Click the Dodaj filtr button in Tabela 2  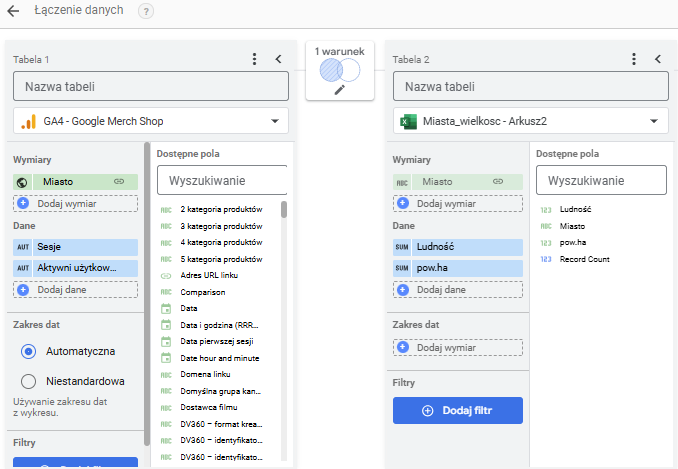click(x=457, y=411)
